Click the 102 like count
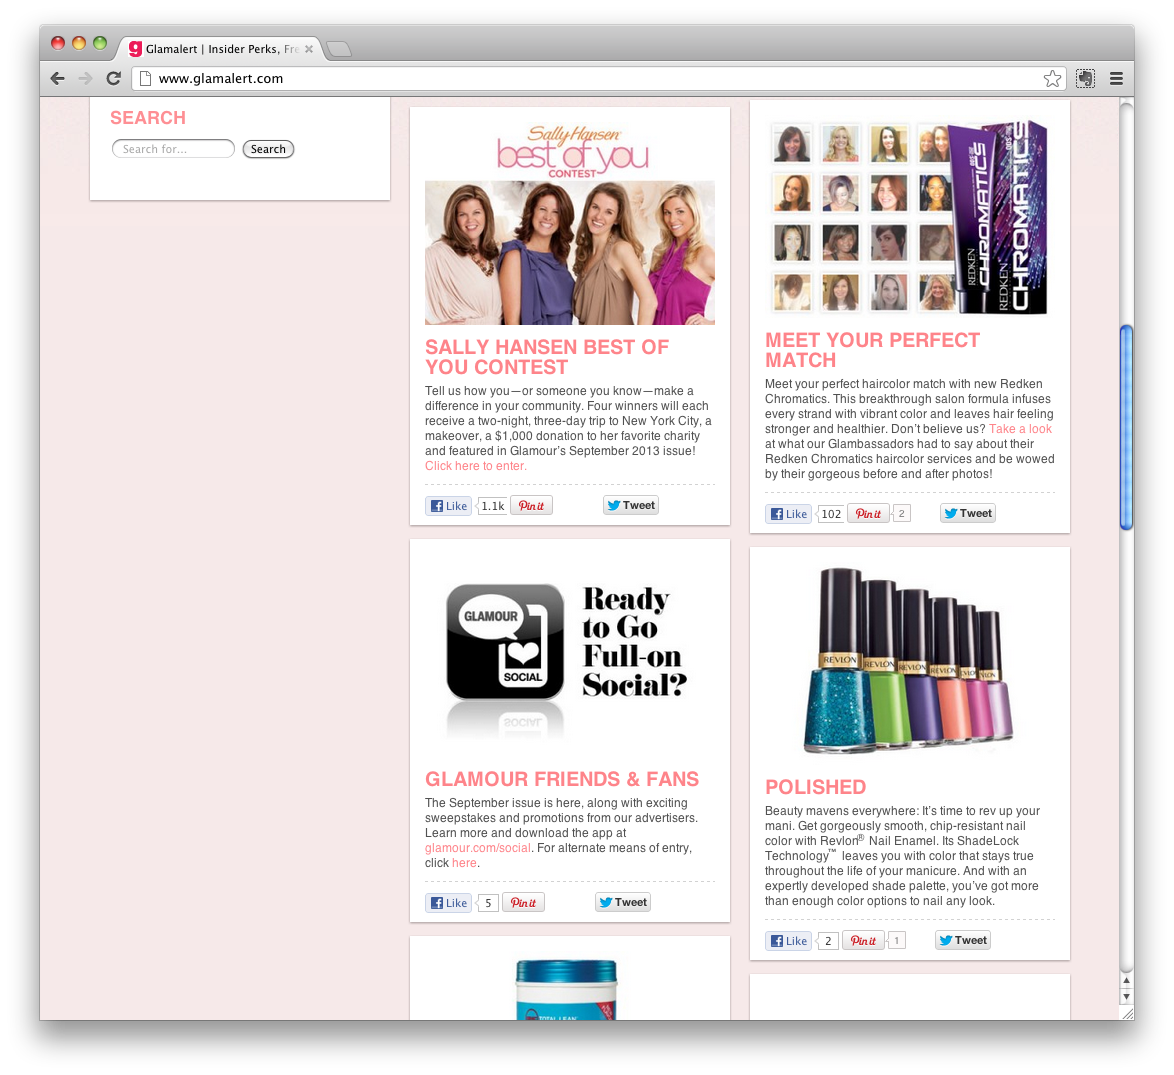 pos(831,514)
